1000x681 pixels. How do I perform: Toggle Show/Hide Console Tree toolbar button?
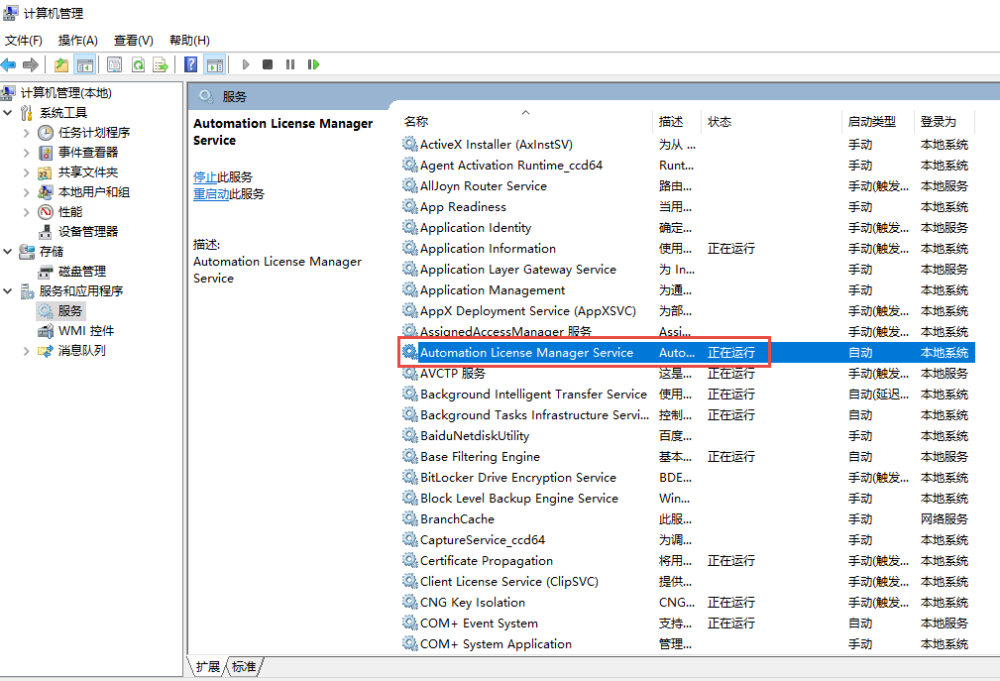[x=85, y=65]
